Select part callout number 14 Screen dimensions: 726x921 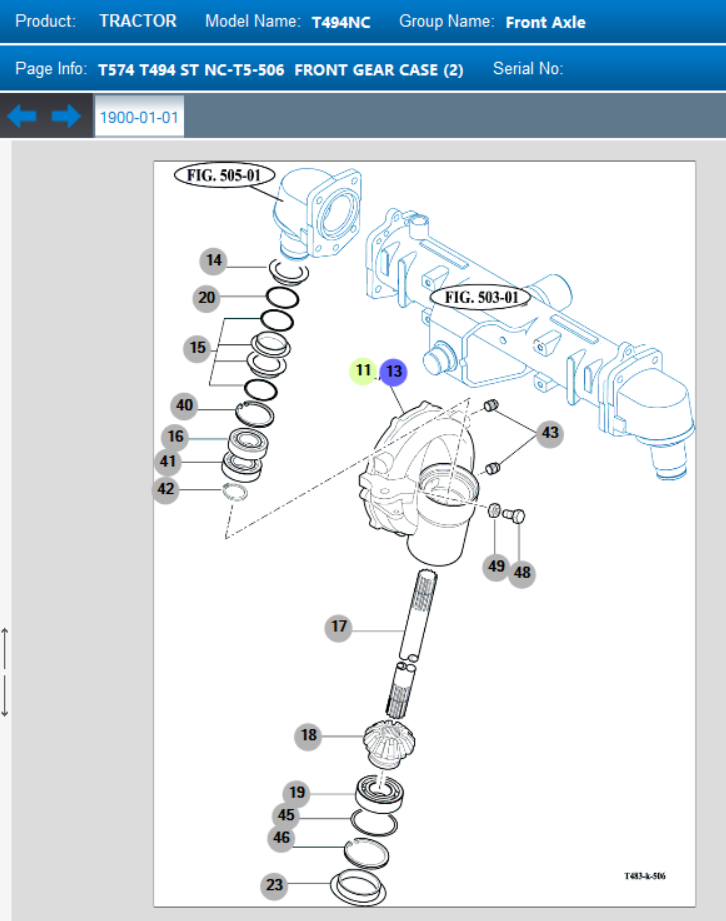click(213, 261)
